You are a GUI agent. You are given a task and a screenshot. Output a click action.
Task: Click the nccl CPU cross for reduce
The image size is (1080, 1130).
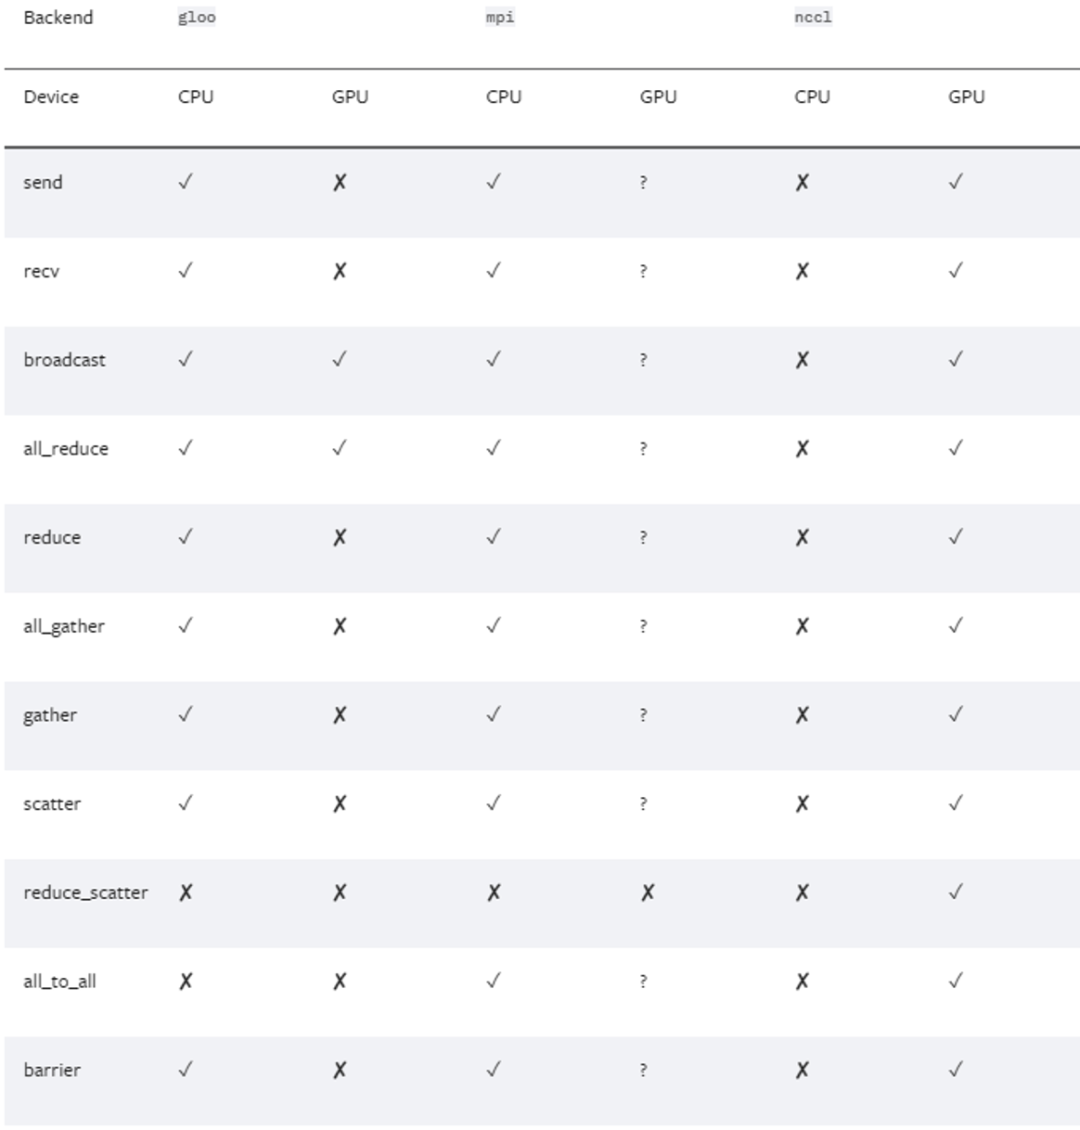[x=802, y=537]
